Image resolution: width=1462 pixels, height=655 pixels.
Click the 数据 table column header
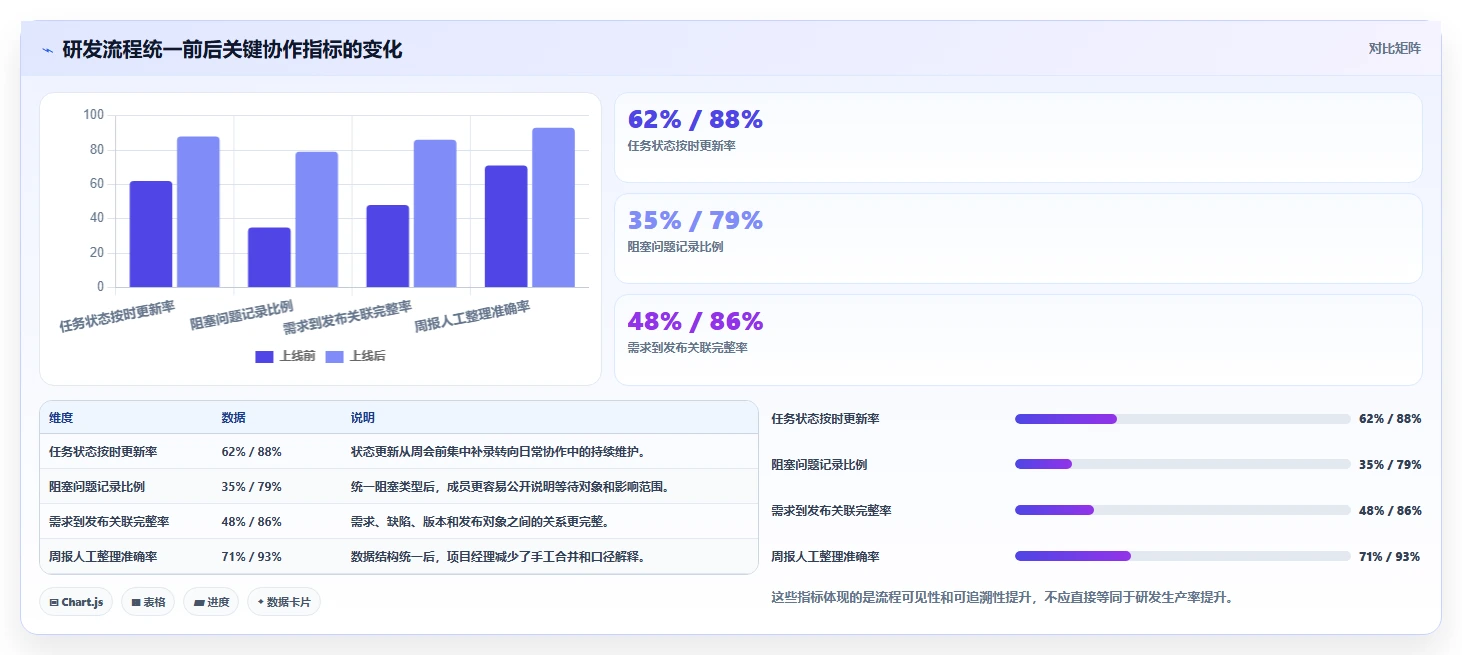point(233,418)
